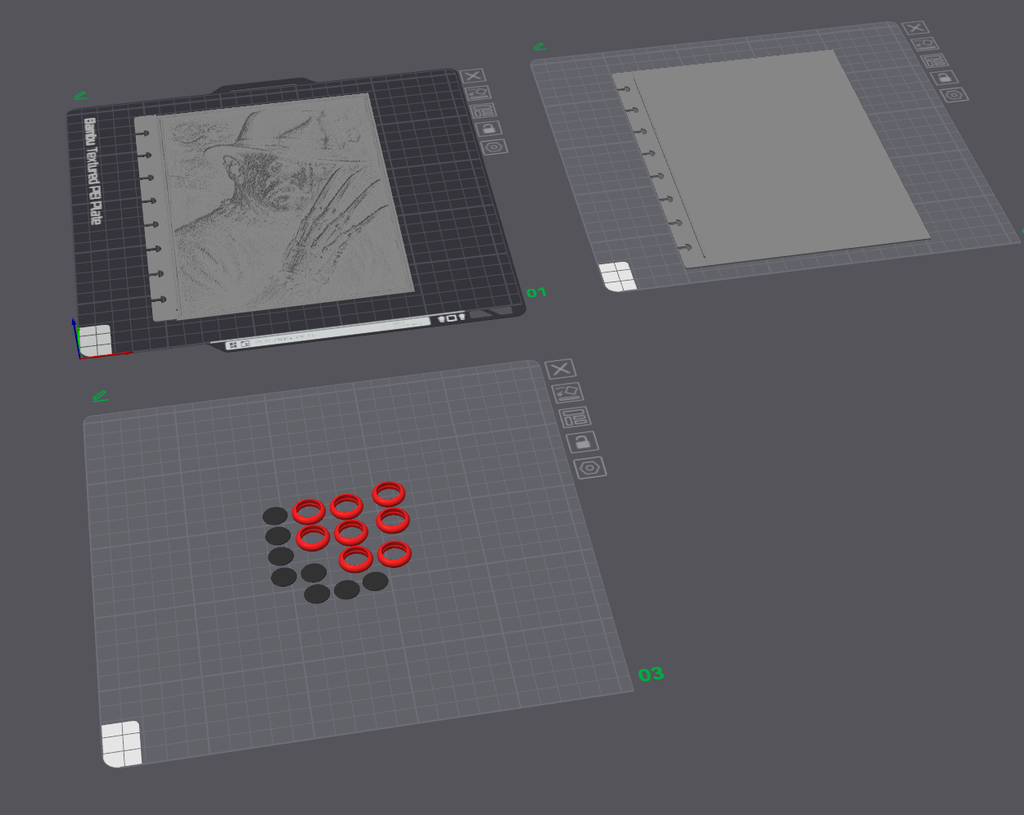The width and height of the screenshot is (1024, 815).
Task: Auto-orient objects on plate 03
Action: (568, 392)
